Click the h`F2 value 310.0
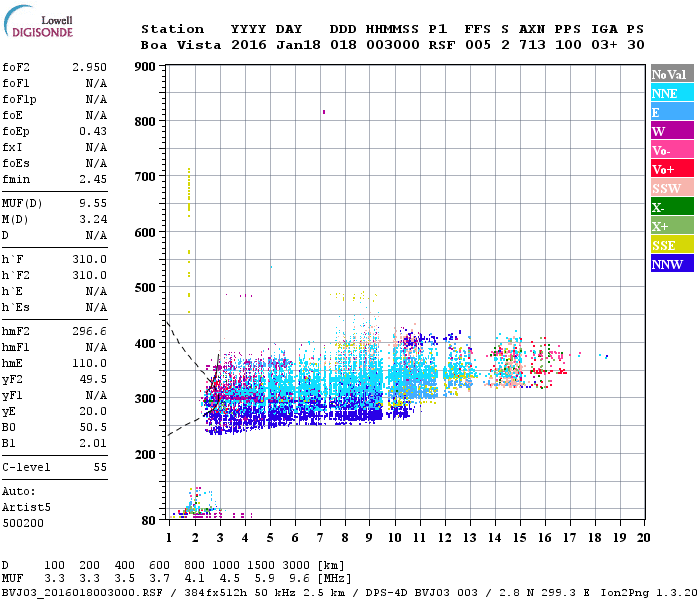The width and height of the screenshot is (700, 600). tap(89, 275)
